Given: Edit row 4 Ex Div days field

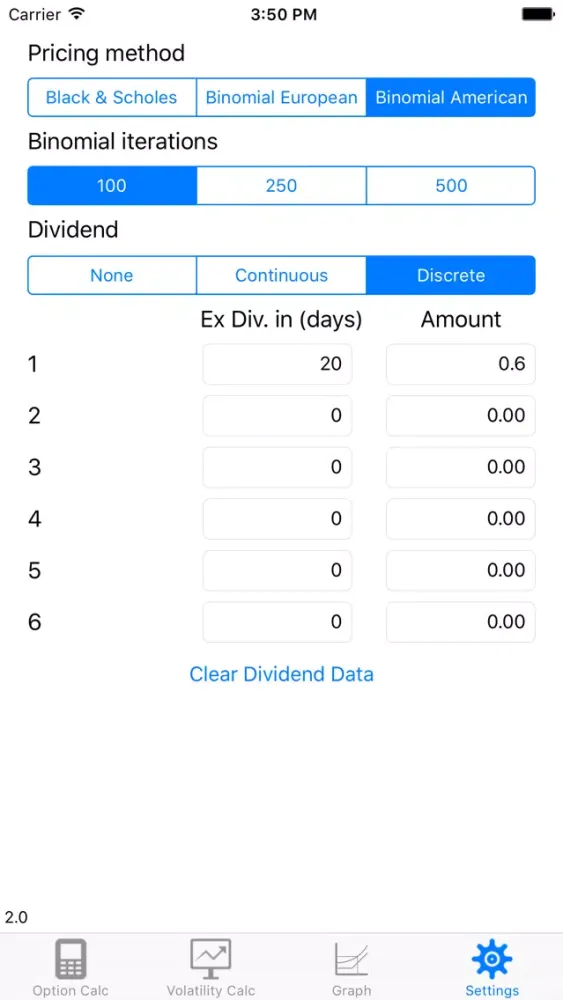Looking at the screenshot, I should coord(277,518).
